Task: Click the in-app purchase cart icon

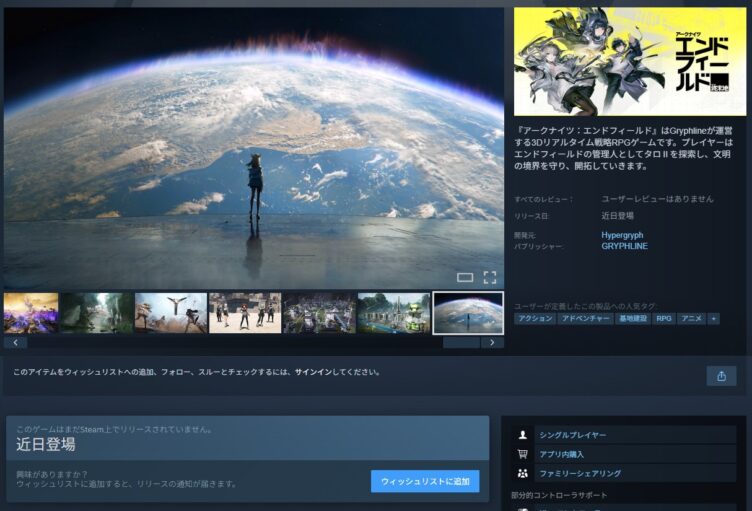Action: (522, 454)
